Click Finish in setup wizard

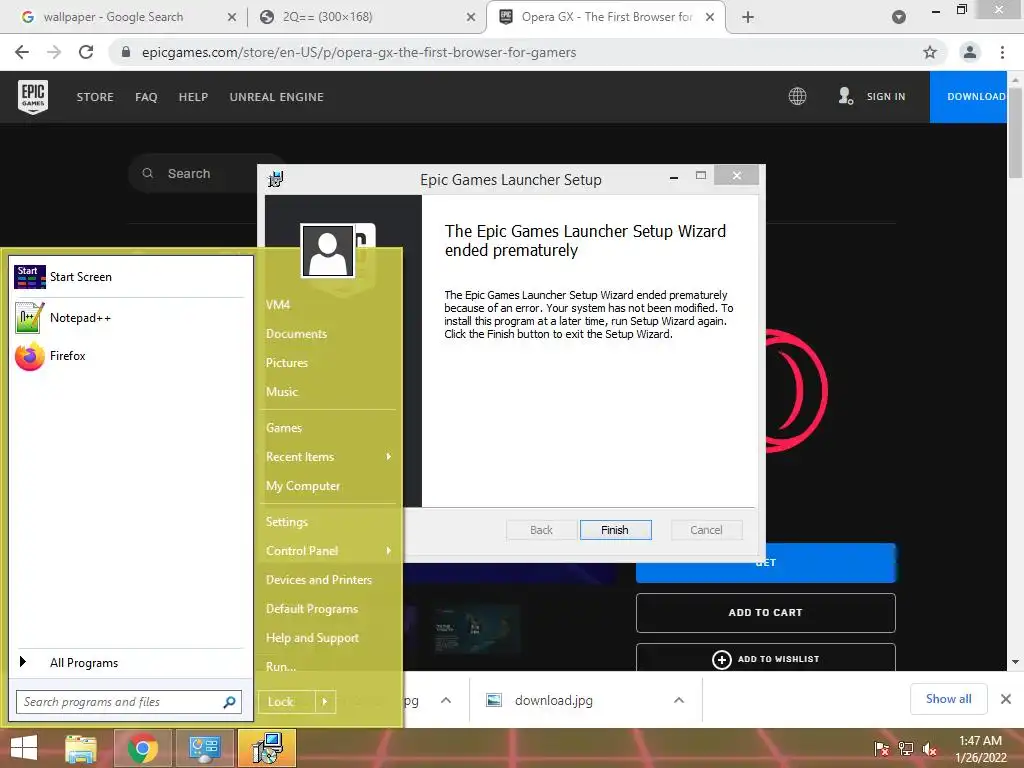coord(615,530)
